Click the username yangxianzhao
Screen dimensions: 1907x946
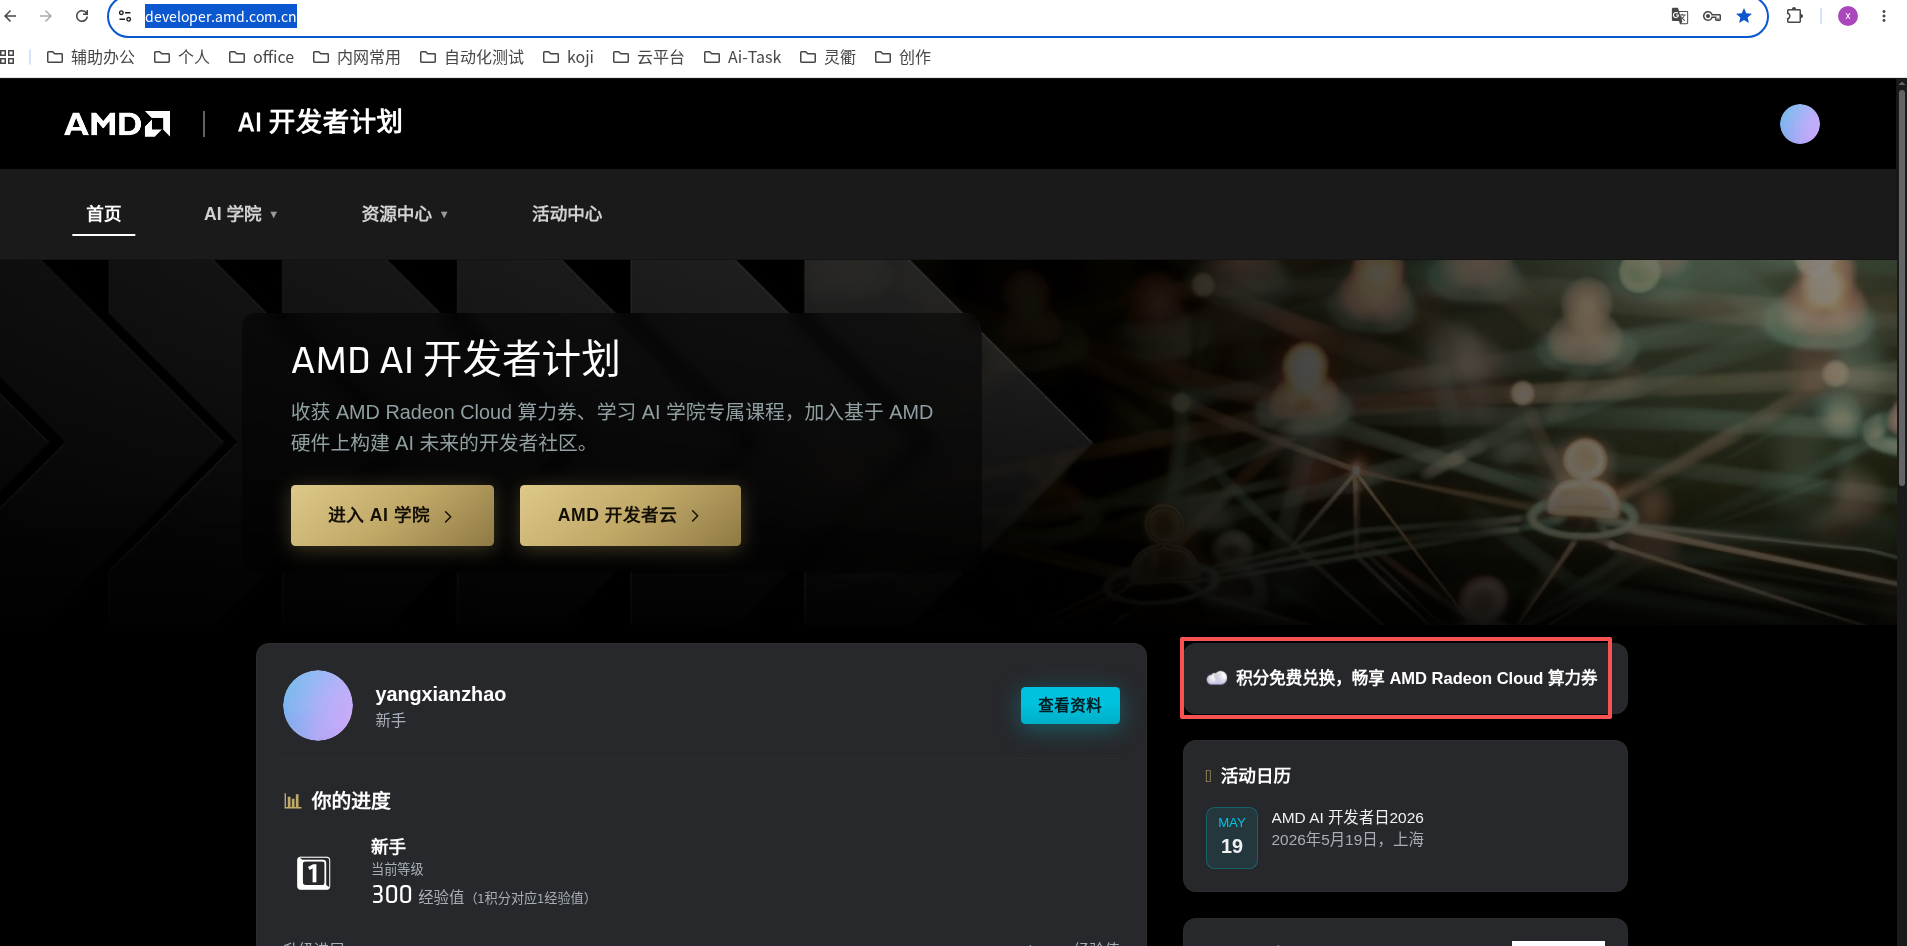(x=440, y=694)
